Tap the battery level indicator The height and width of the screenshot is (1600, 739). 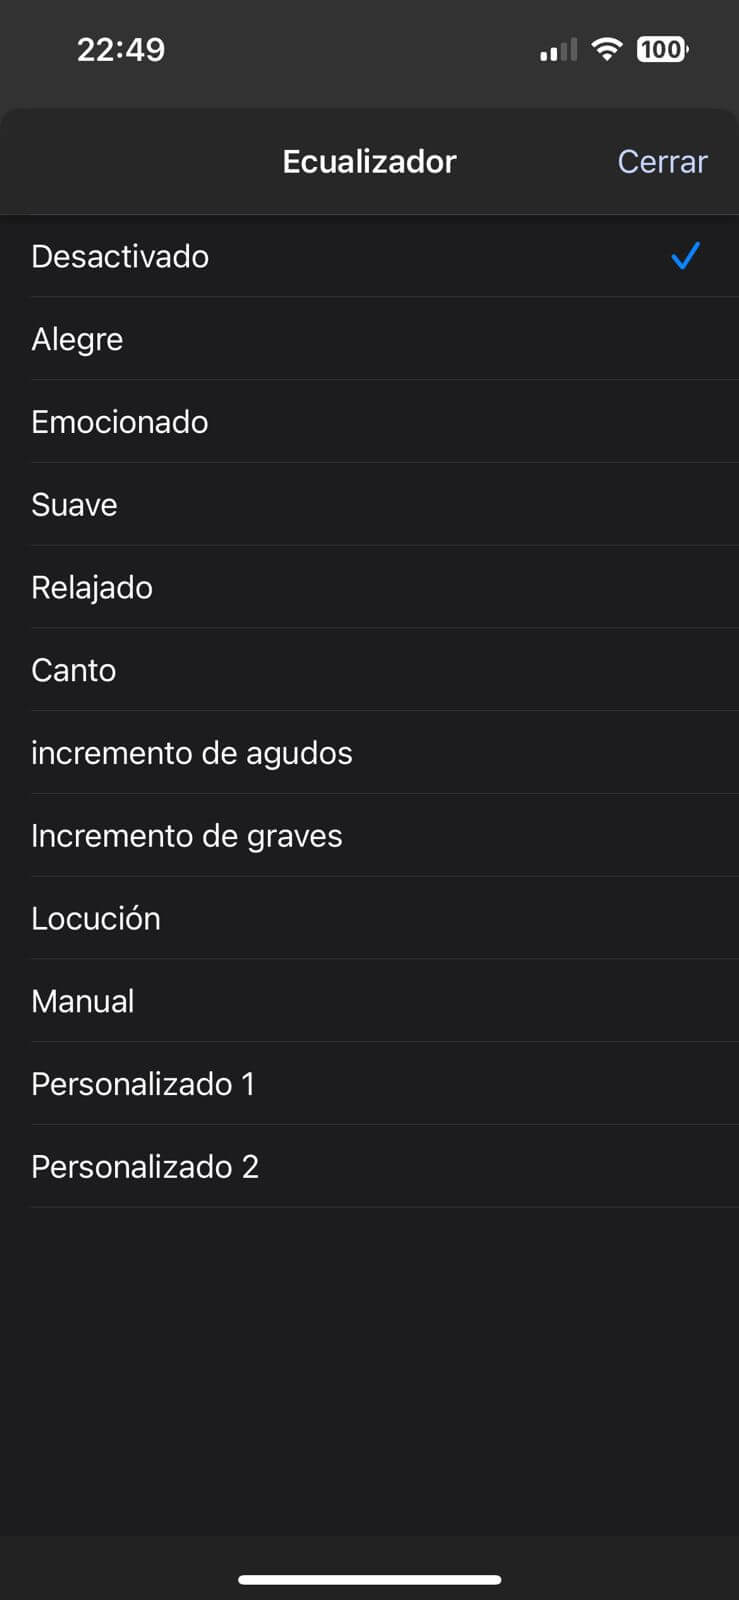click(x=662, y=49)
